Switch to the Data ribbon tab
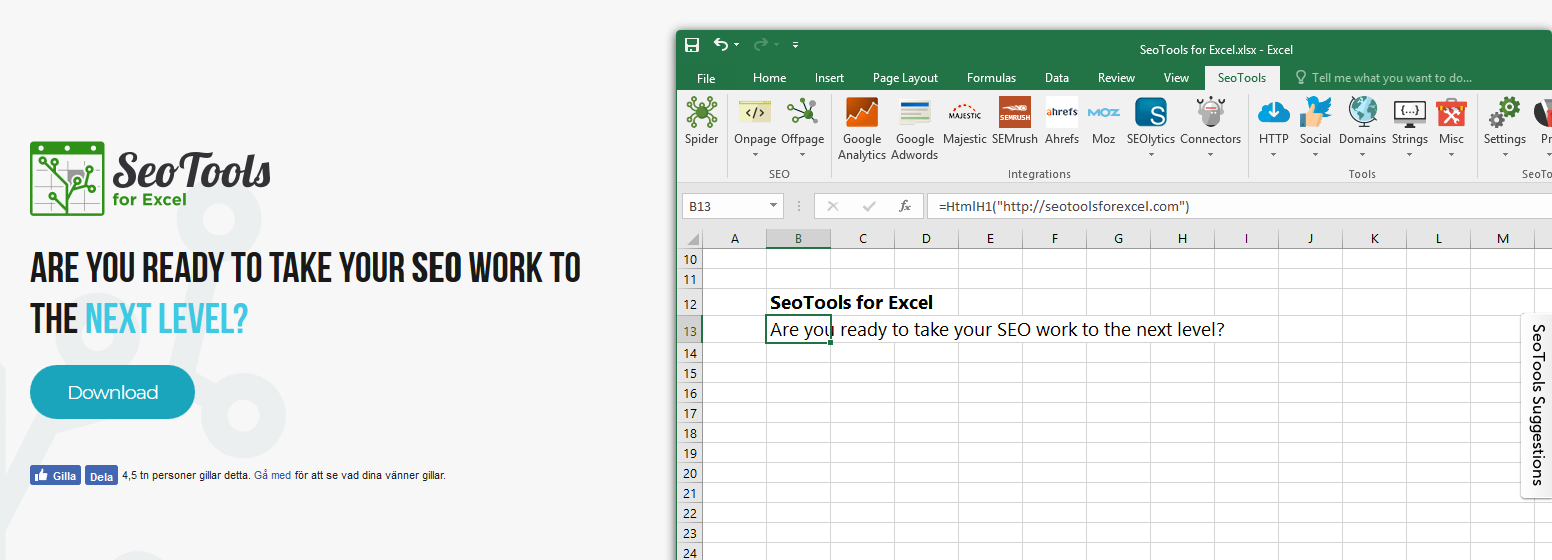This screenshot has height=560, width=1552. (1057, 78)
